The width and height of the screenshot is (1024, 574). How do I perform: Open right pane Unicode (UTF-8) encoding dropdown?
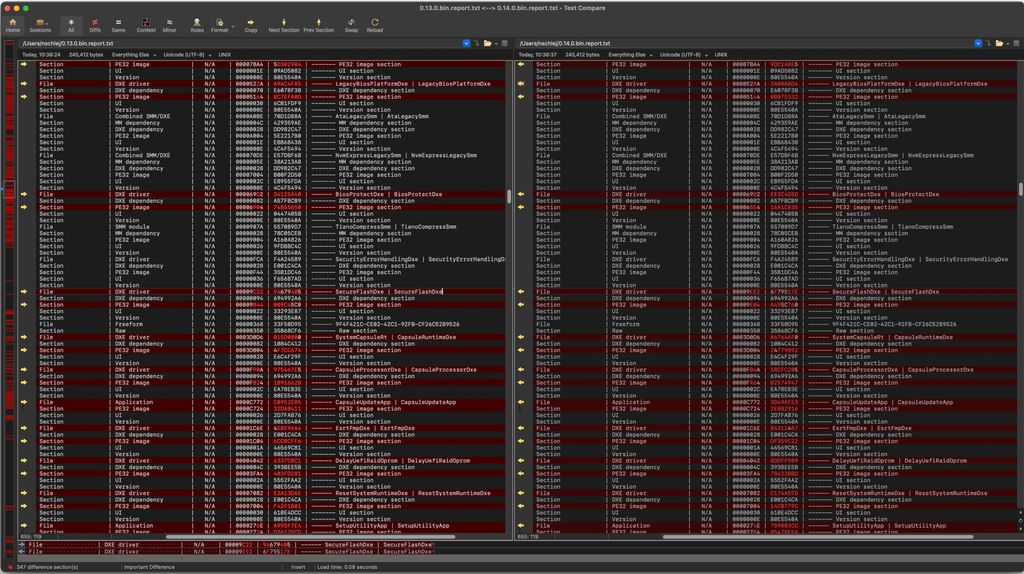pyautogui.click(x=684, y=55)
